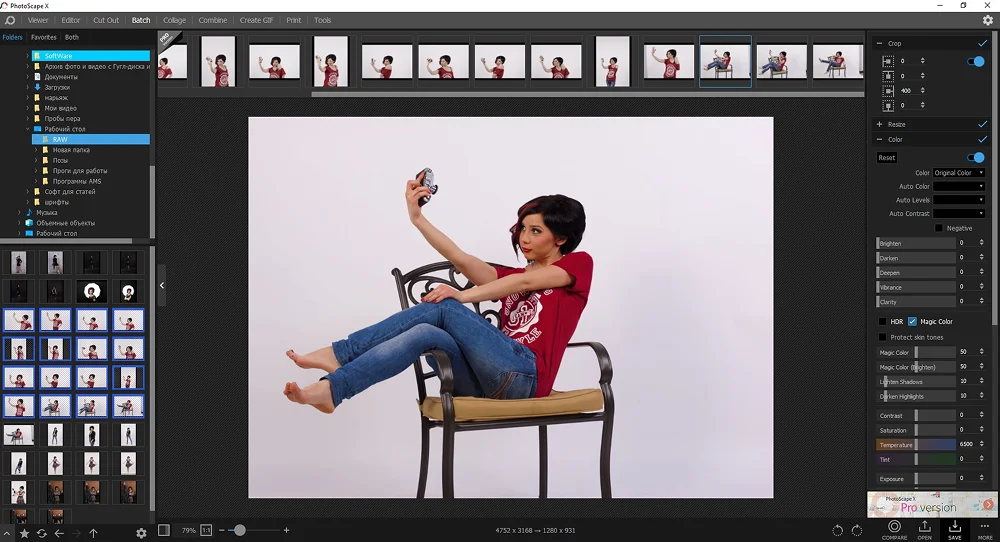Open the Create GIF tab

click(x=256, y=20)
